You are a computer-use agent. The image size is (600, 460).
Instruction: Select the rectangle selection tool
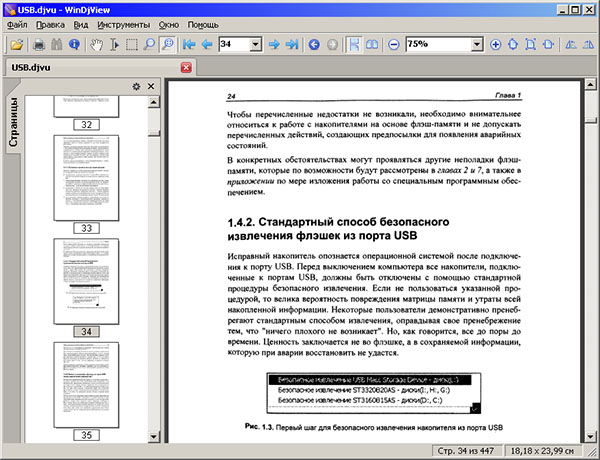point(131,45)
